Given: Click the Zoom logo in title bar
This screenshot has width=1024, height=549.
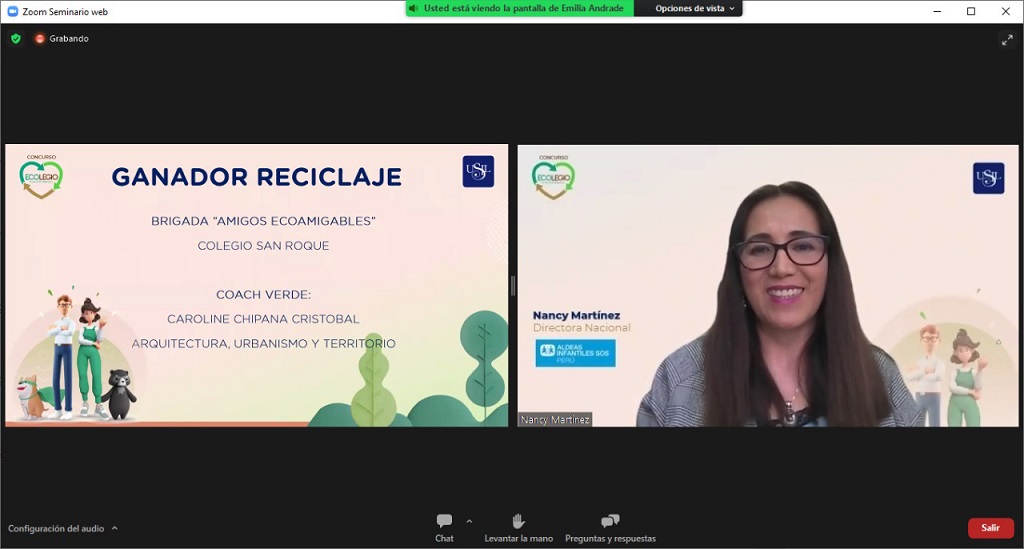Looking at the screenshot, I should (12, 11).
